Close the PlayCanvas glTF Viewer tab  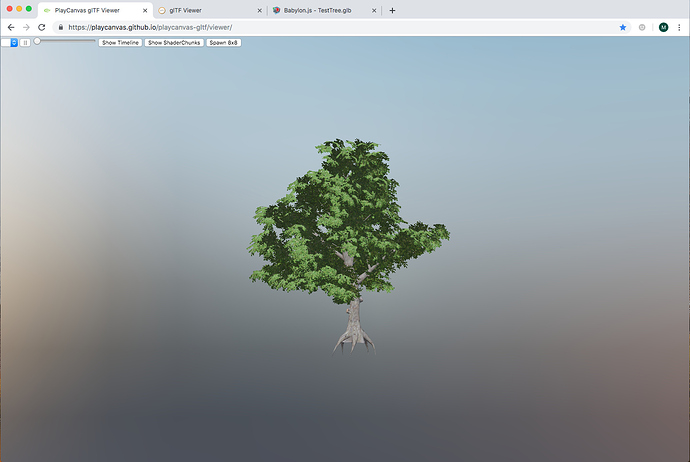tap(145, 11)
